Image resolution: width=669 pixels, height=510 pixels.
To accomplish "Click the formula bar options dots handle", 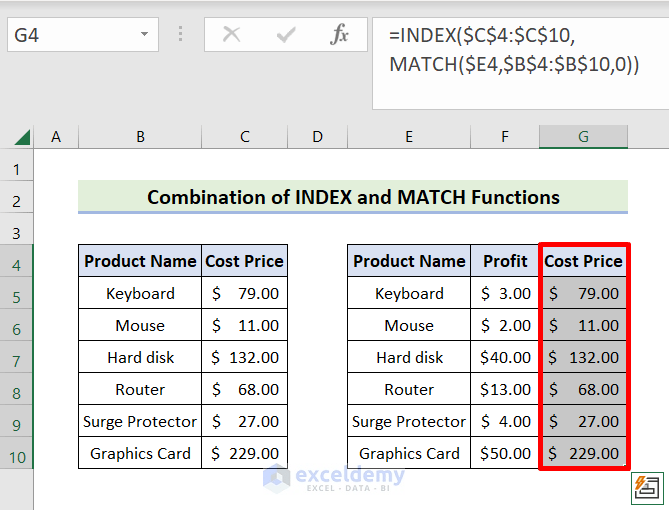I will (180, 34).
